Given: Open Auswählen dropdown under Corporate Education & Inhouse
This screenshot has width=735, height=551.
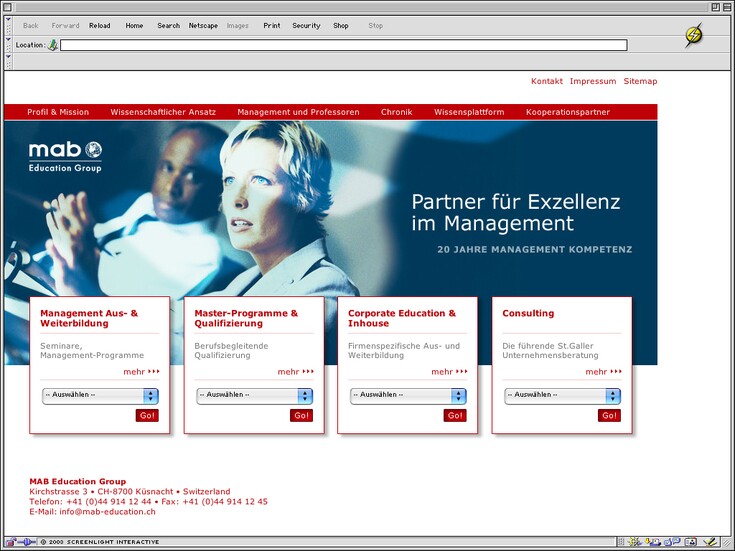Looking at the screenshot, I should tap(408, 396).
